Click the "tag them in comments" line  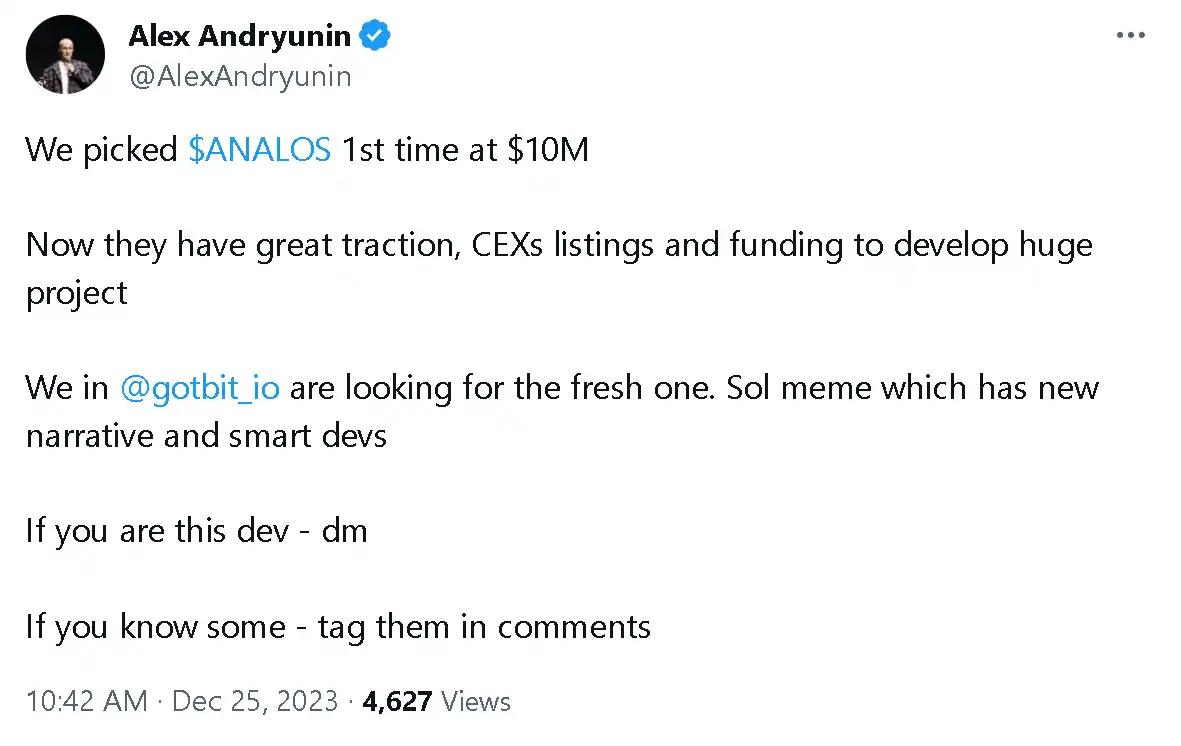tap(485, 627)
